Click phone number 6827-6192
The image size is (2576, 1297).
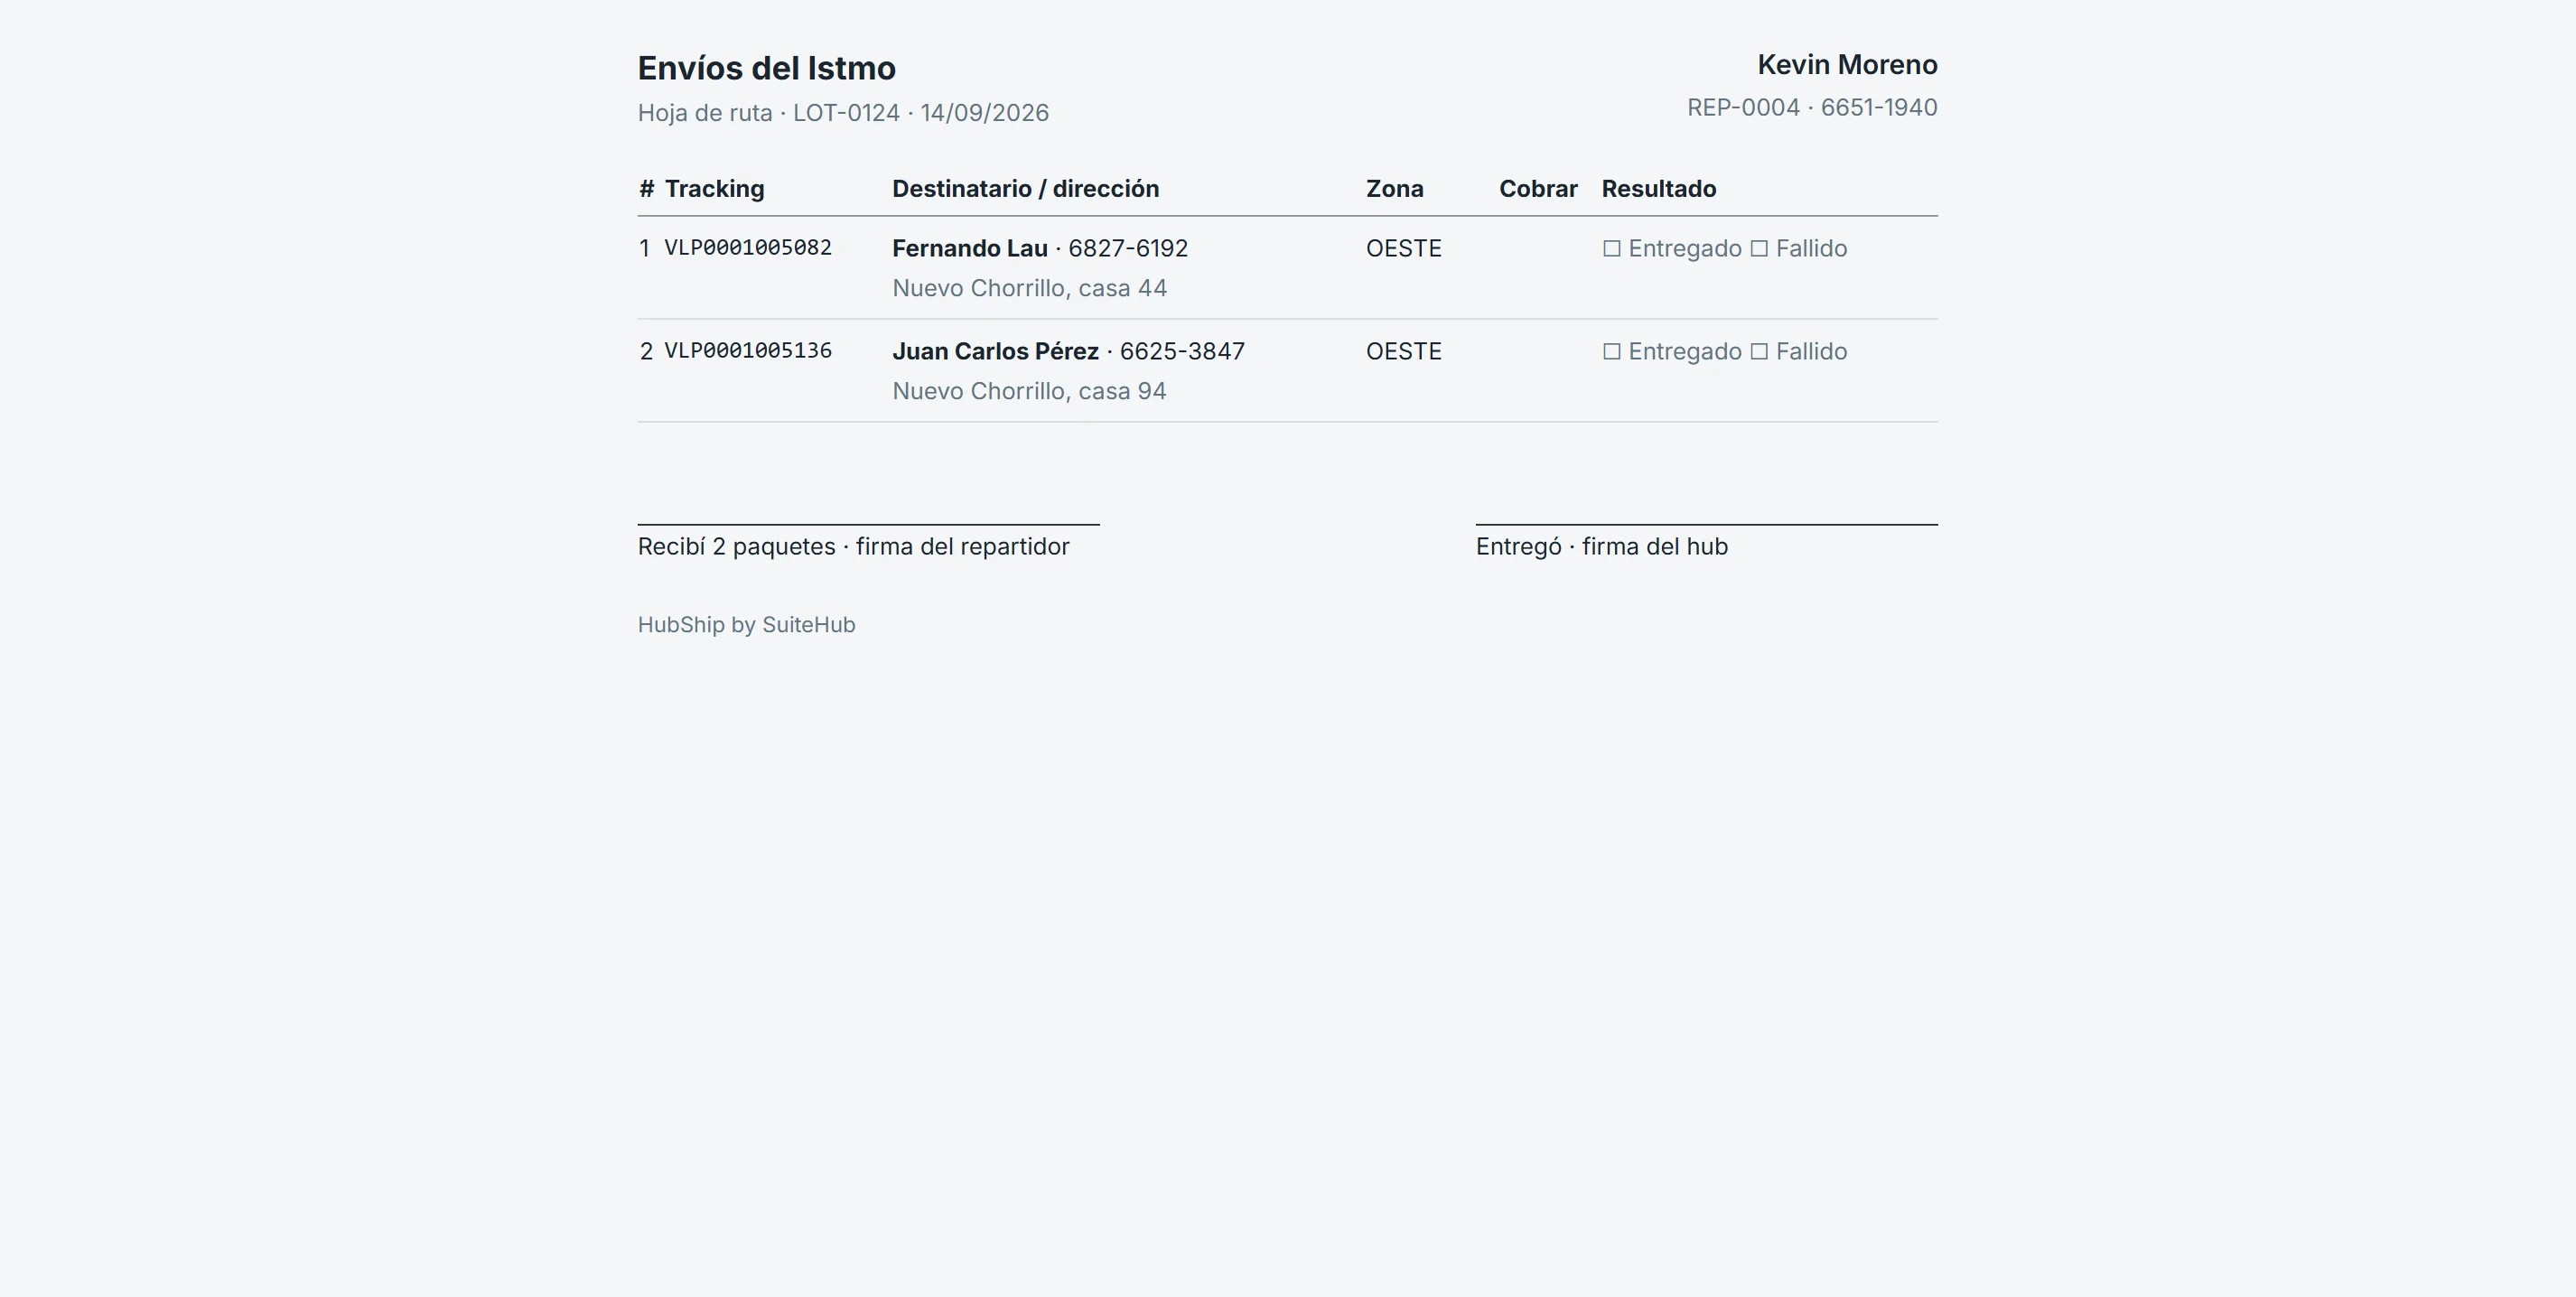click(1128, 248)
